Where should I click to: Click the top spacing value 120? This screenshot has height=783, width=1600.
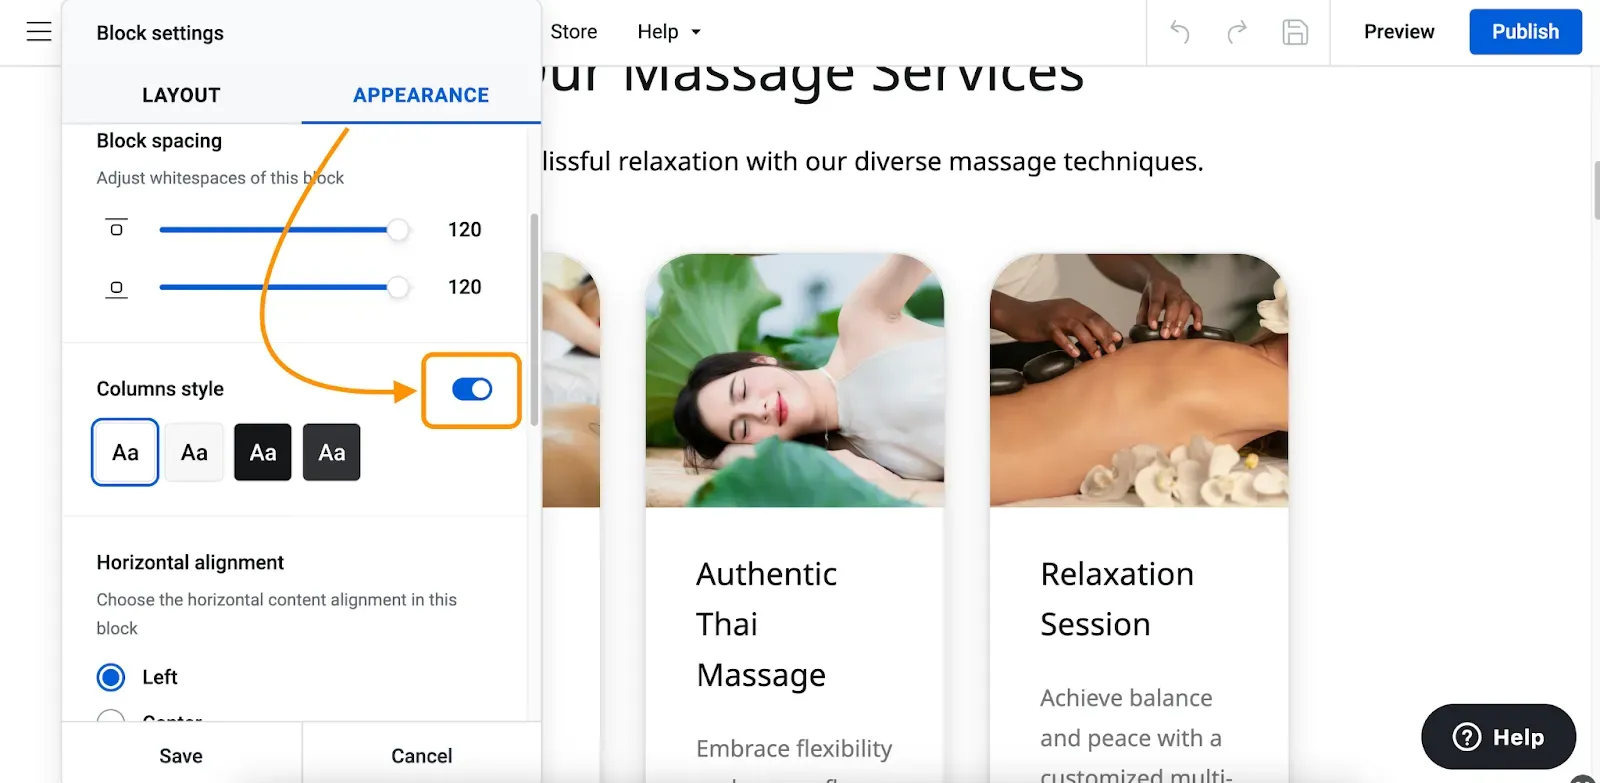[x=464, y=230]
